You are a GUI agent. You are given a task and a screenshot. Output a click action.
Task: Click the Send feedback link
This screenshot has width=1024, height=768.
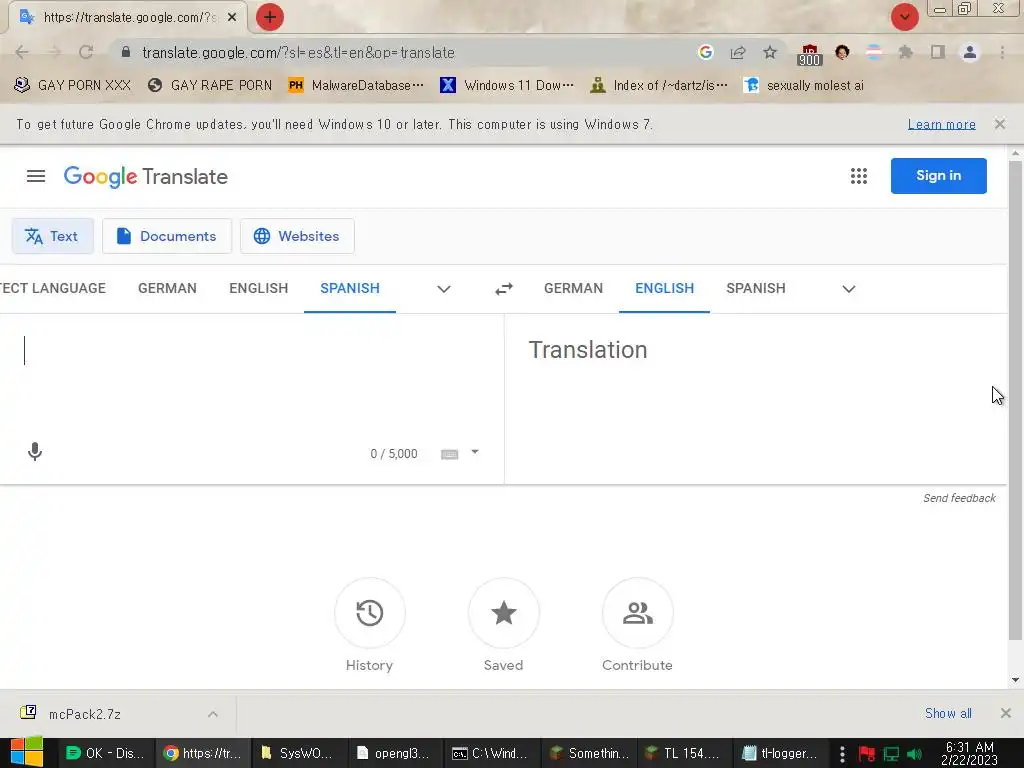(959, 498)
